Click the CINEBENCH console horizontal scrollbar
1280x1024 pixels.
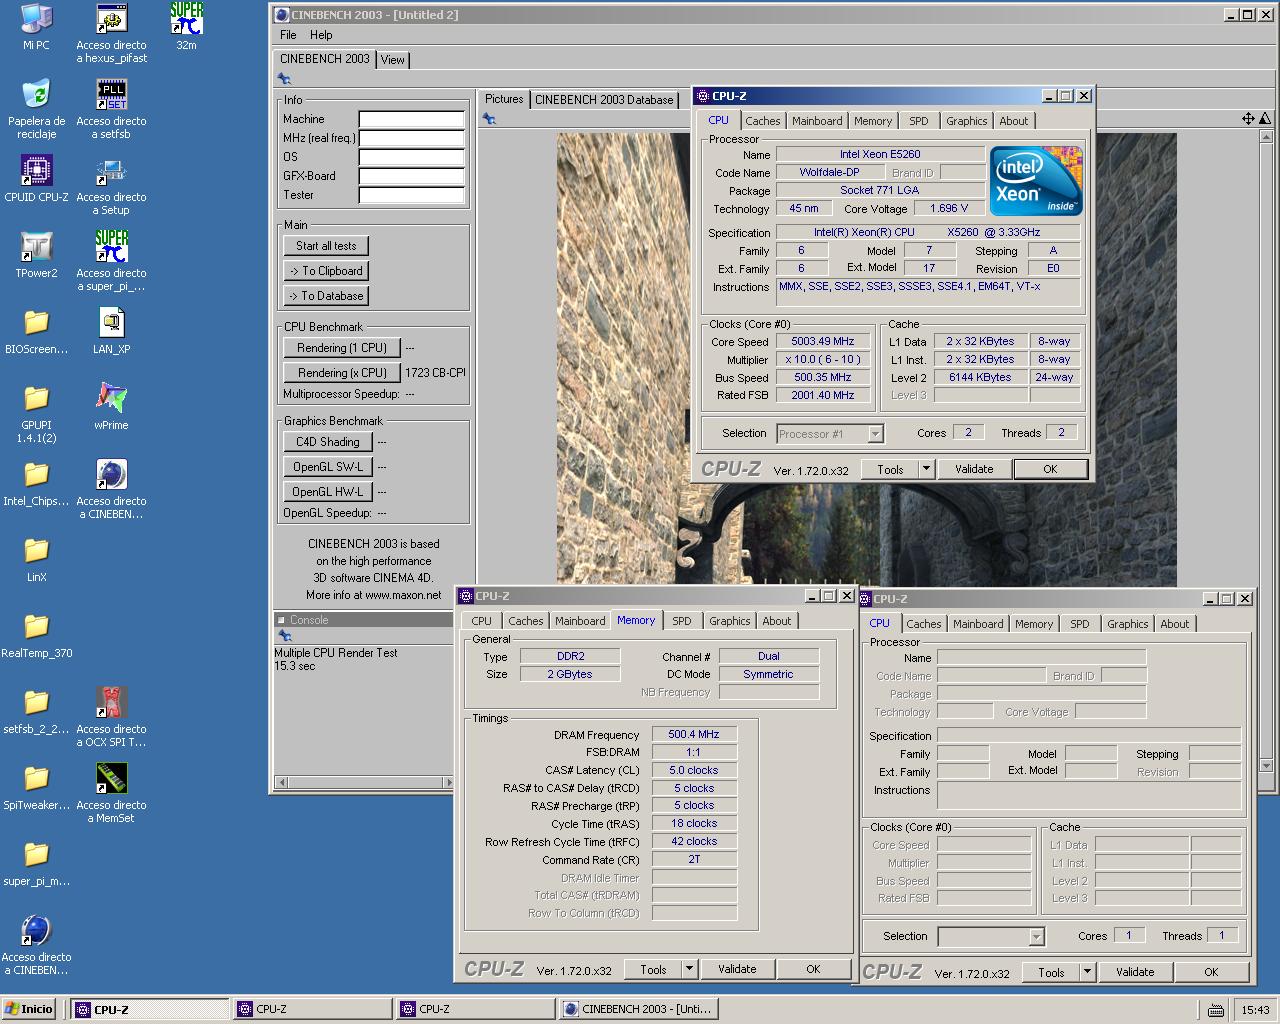coord(364,782)
